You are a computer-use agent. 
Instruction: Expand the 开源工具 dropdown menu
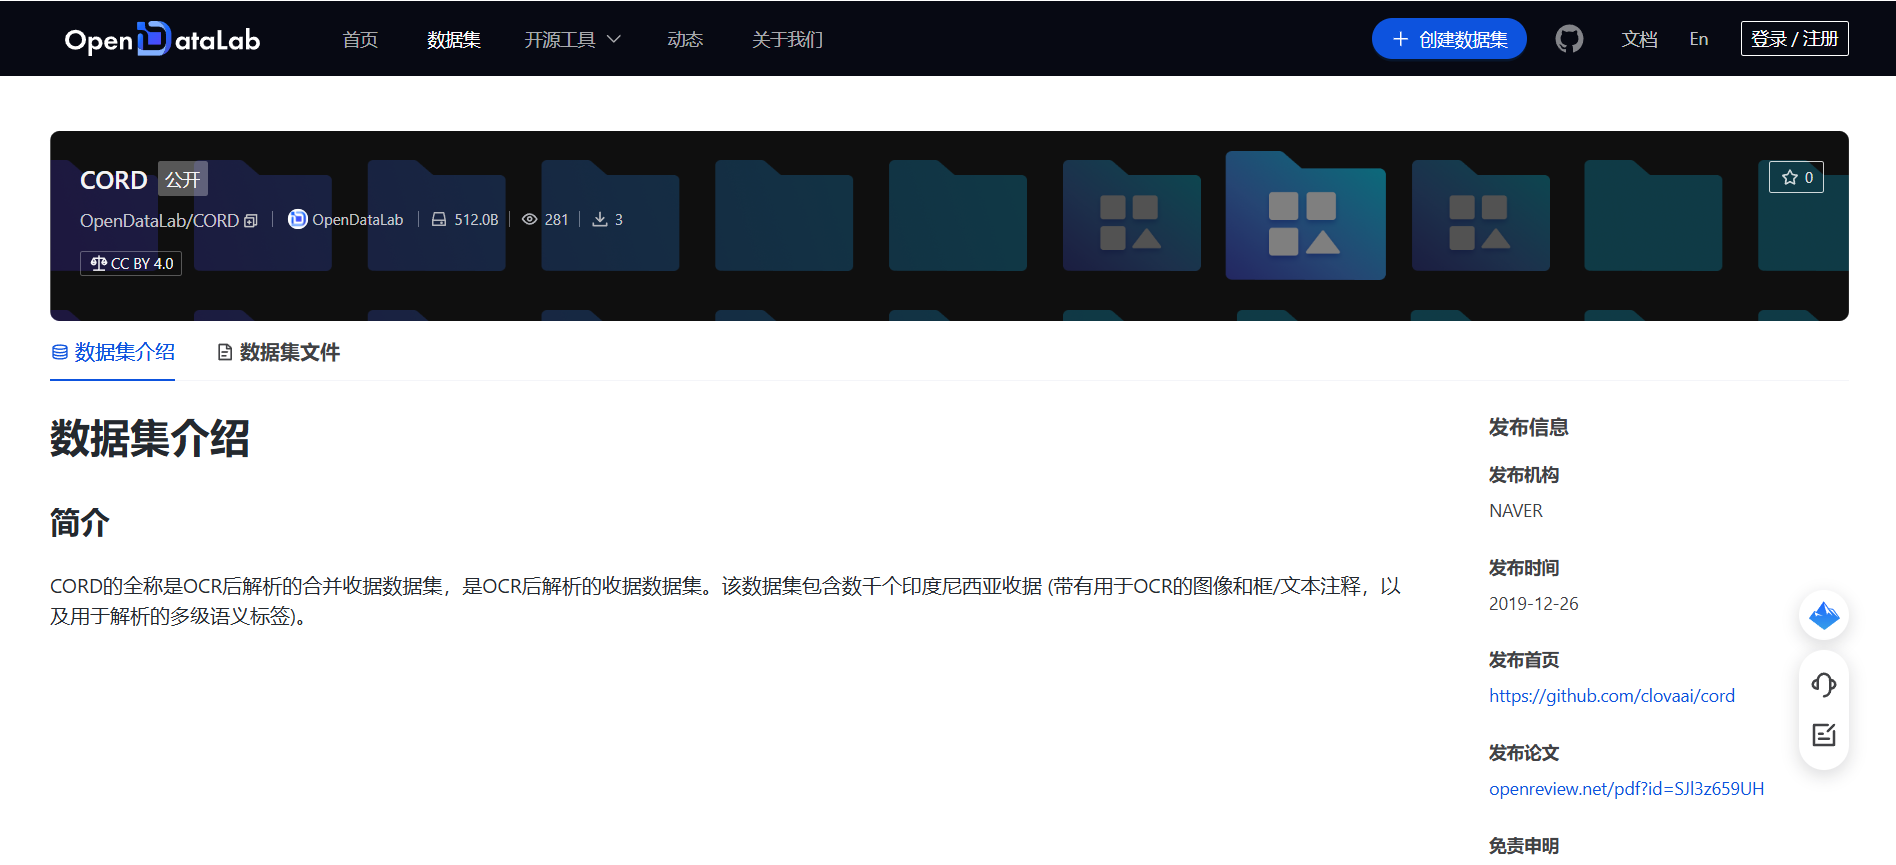pyautogui.click(x=572, y=39)
